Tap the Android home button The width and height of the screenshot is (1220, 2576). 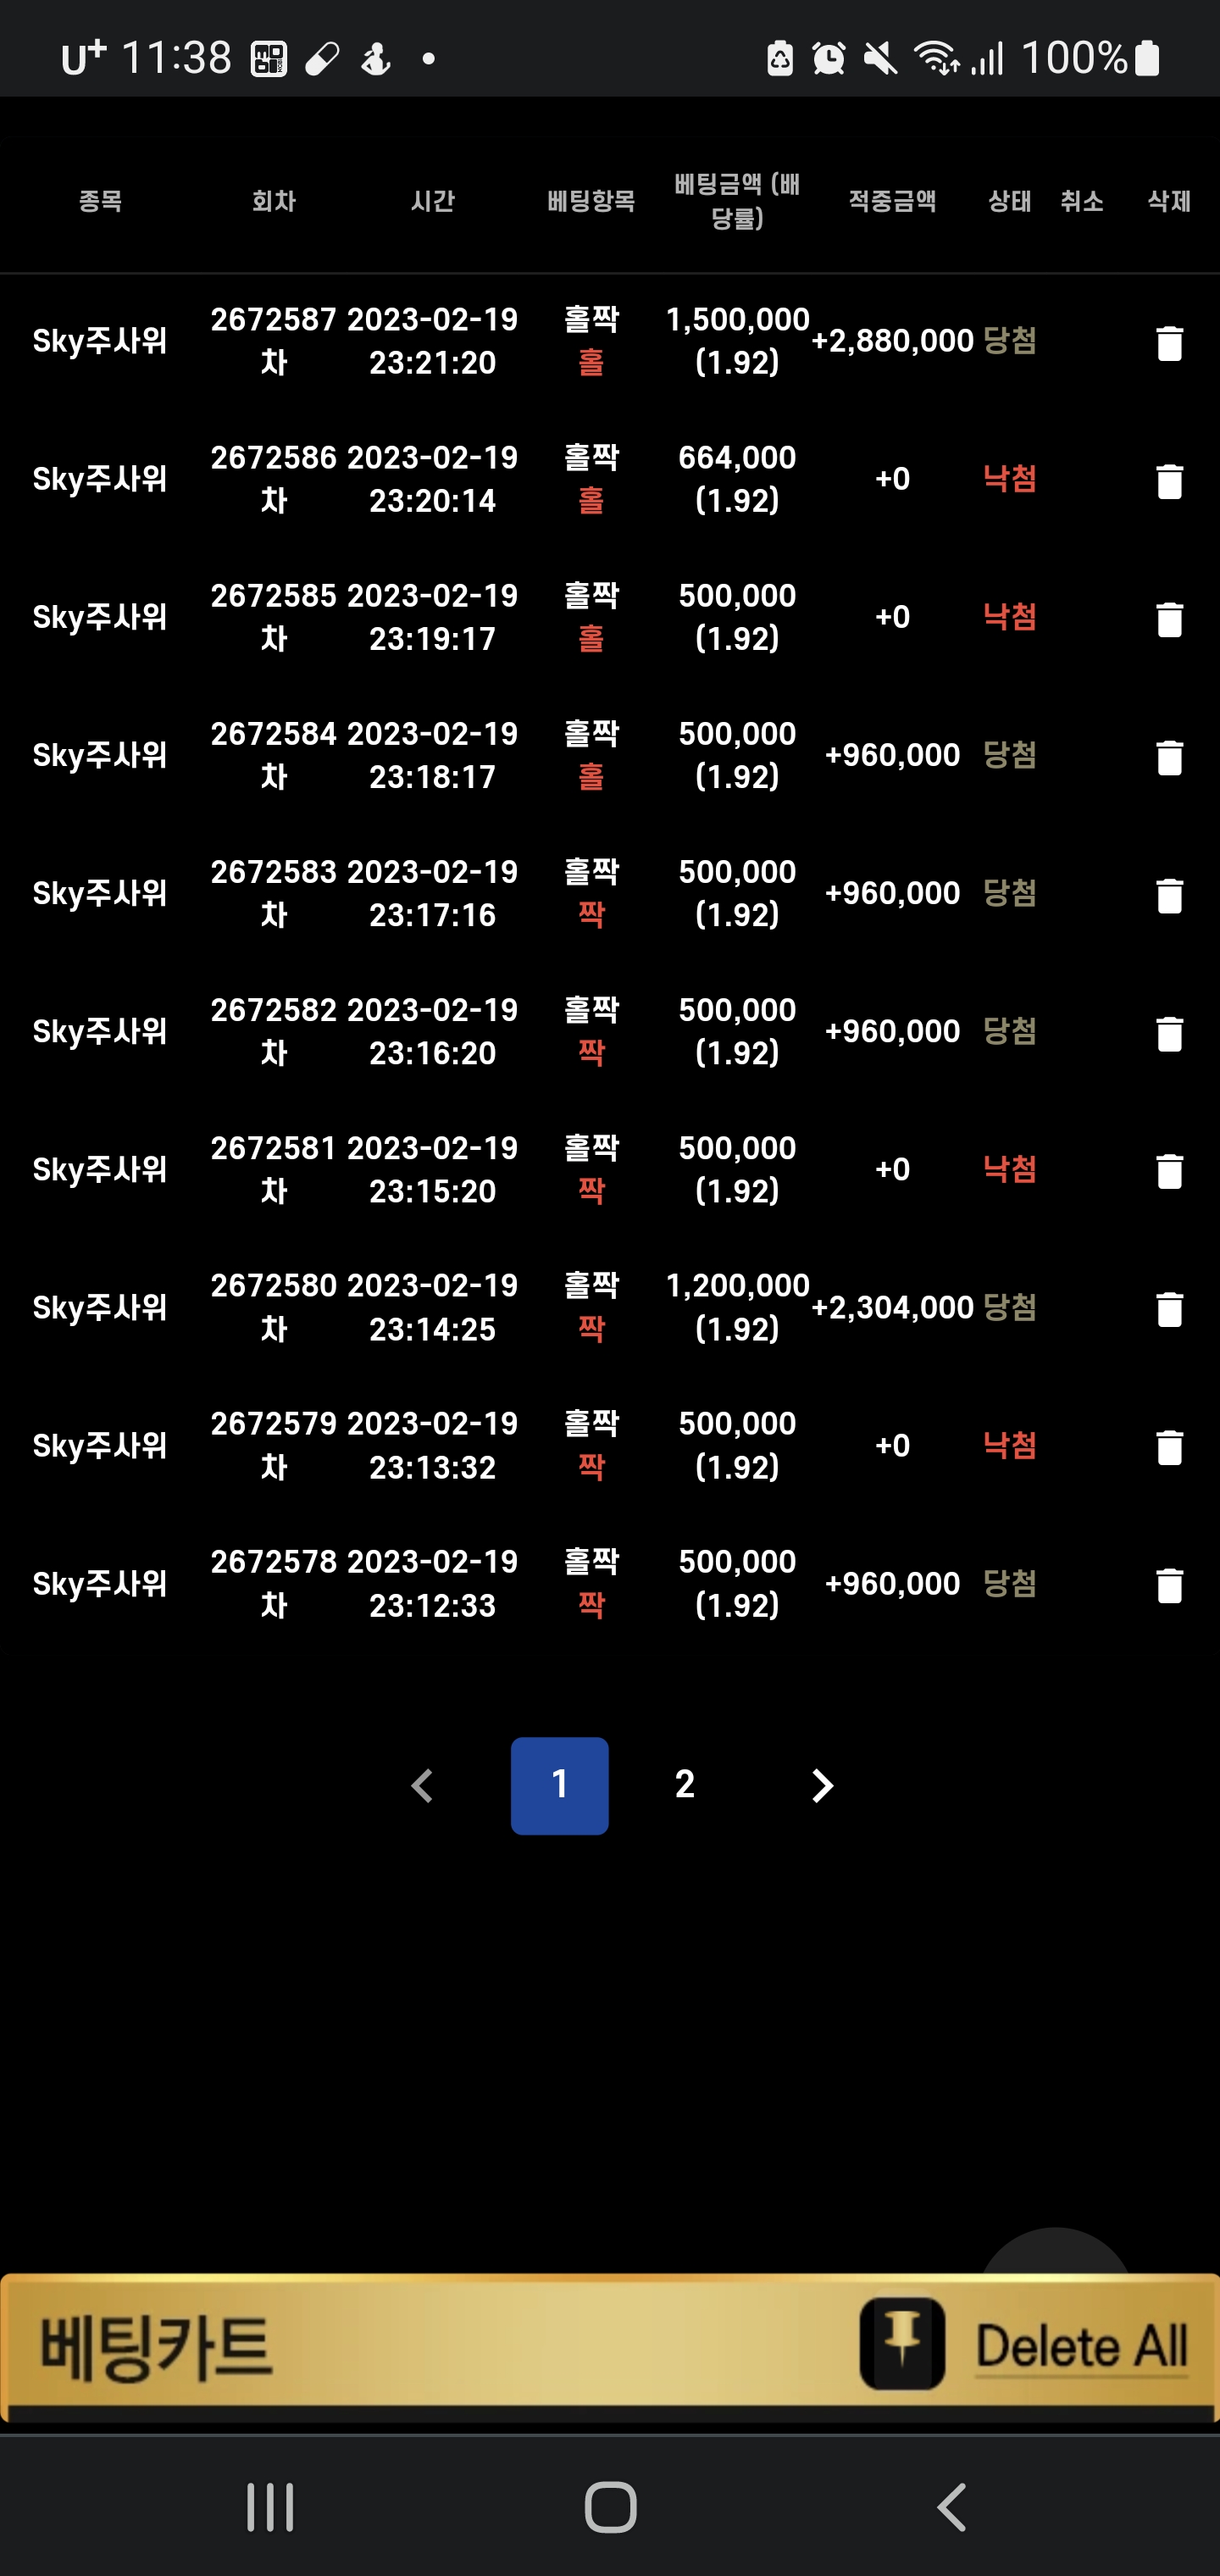(x=610, y=2507)
